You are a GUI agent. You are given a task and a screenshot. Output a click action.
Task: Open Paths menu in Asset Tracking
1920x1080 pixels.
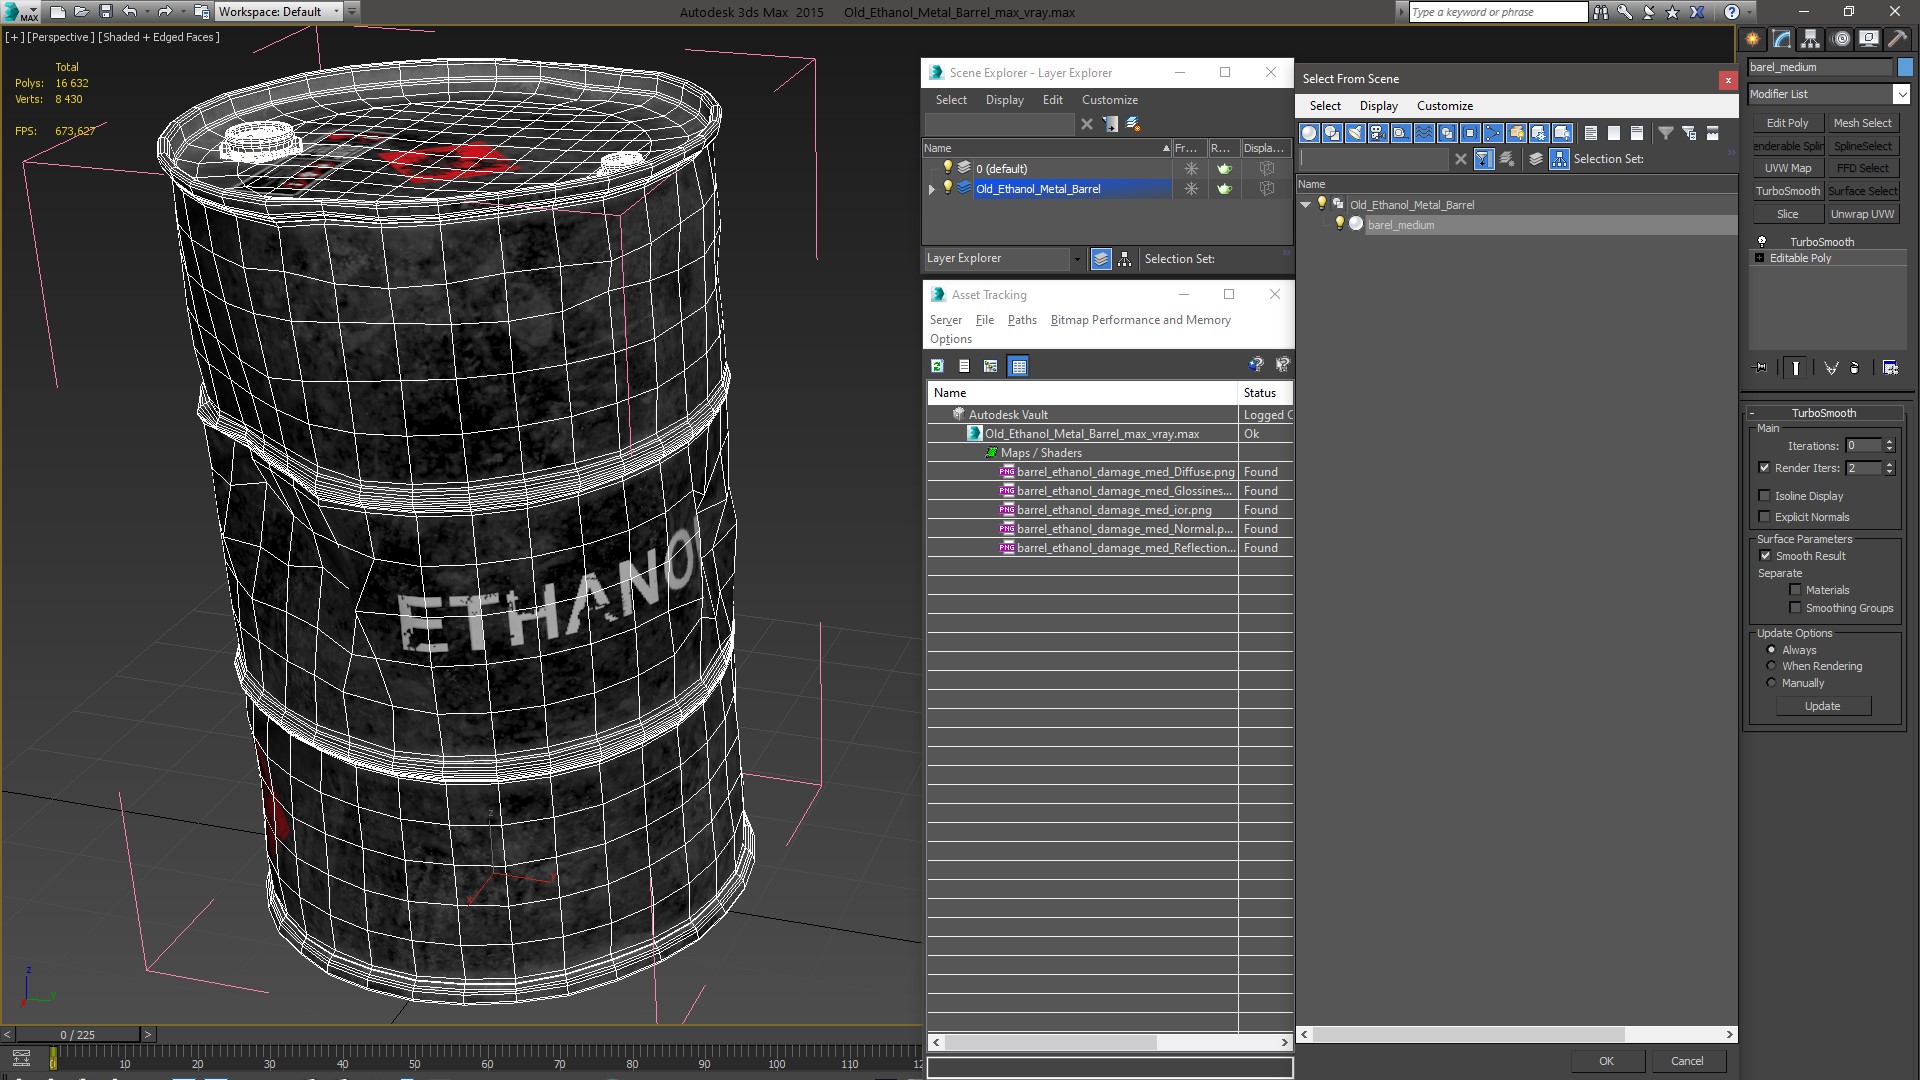(x=1022, y=320)
